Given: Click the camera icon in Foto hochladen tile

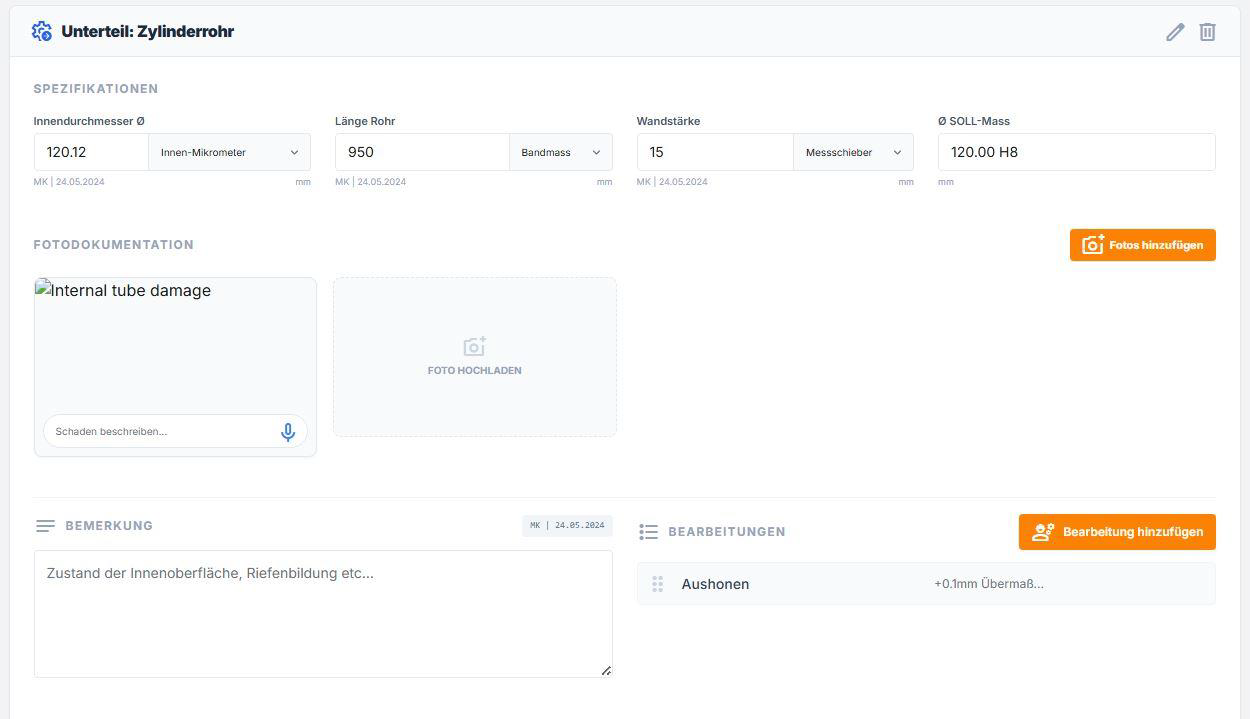Looking at the screenshot, I should (475, 346).
